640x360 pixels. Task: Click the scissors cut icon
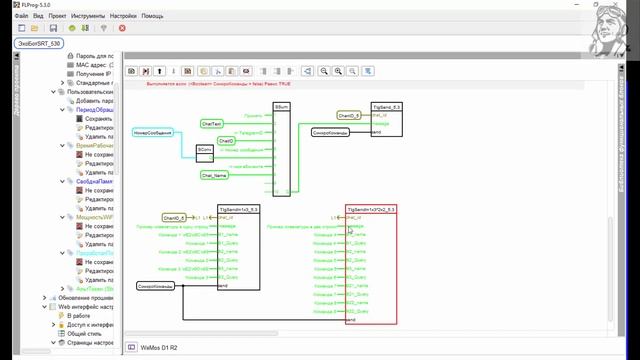(x=218, y=71)
